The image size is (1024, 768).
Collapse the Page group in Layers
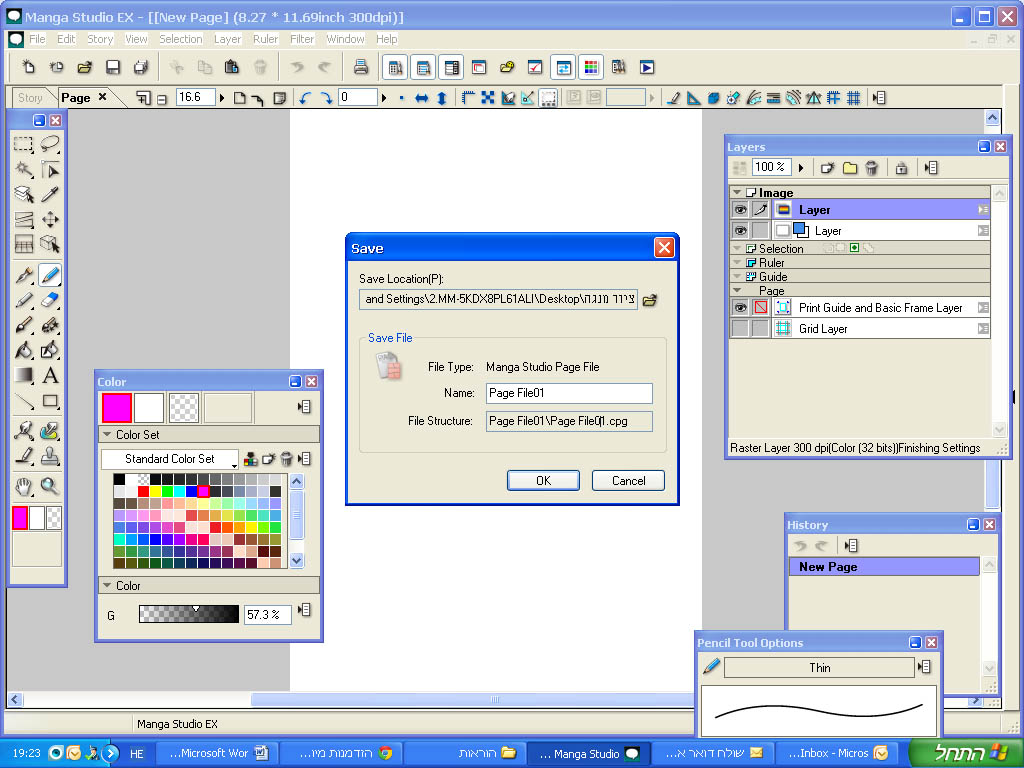737,291
